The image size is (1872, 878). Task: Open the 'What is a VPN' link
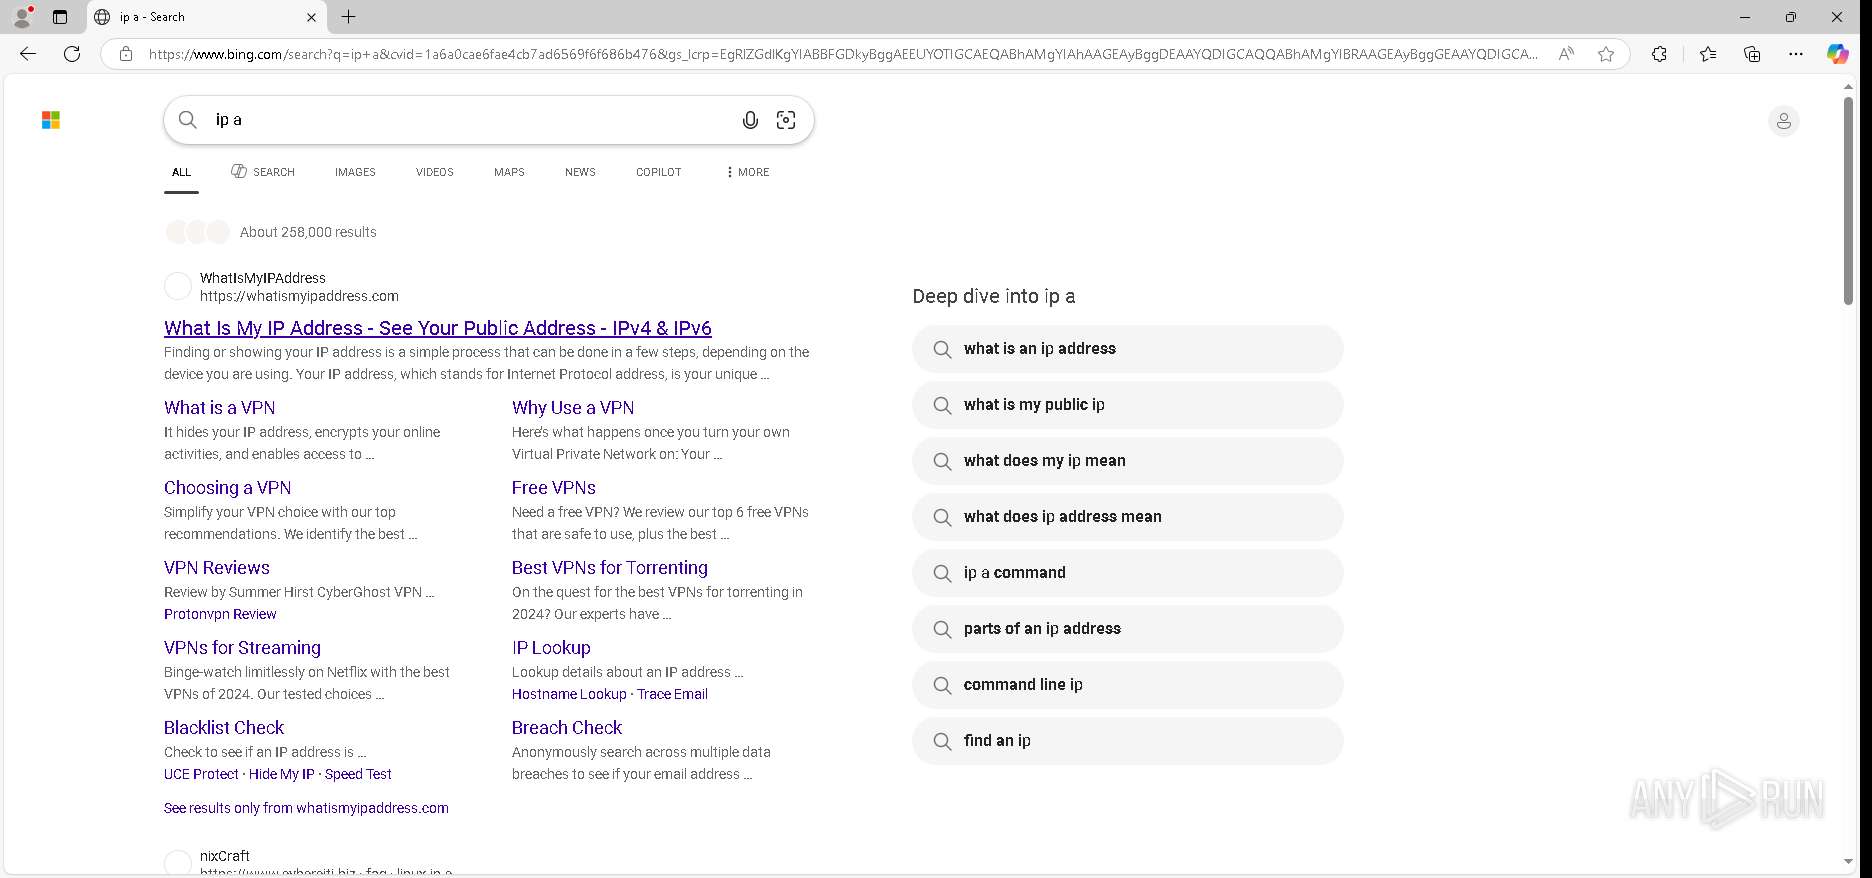(x=220, y=408)
